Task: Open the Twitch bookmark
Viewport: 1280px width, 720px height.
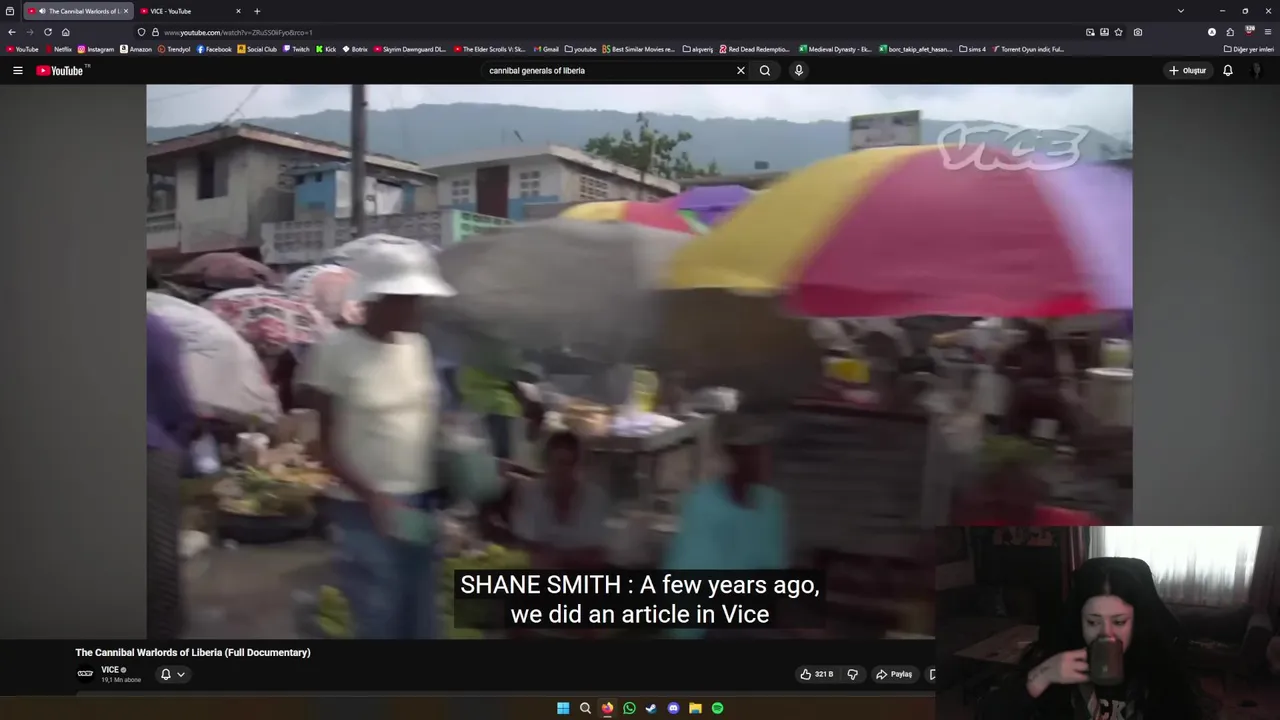Action: tap(296, 49)
